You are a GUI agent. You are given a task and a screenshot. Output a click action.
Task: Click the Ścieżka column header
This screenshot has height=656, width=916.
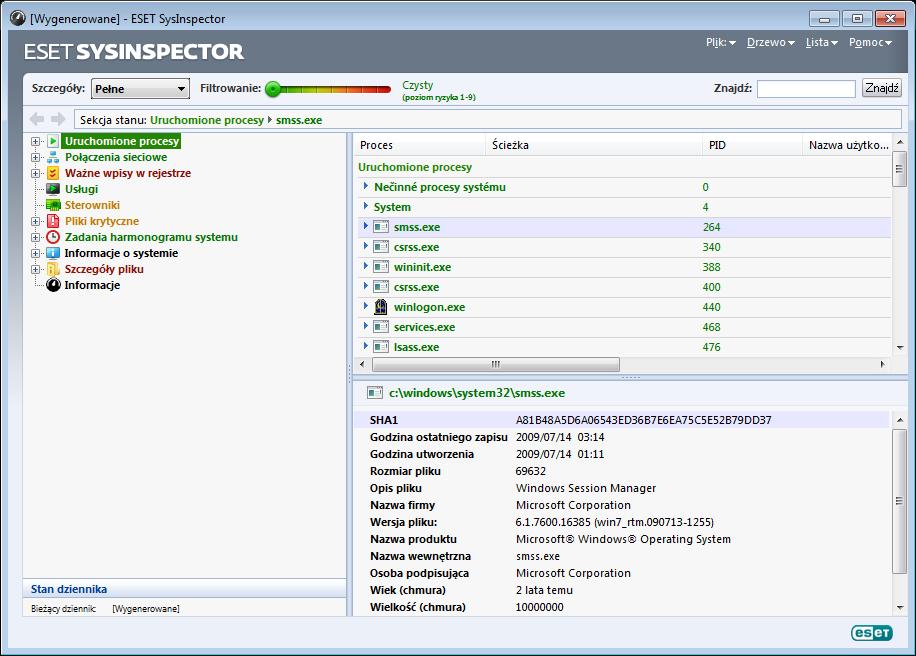(594, 145)
